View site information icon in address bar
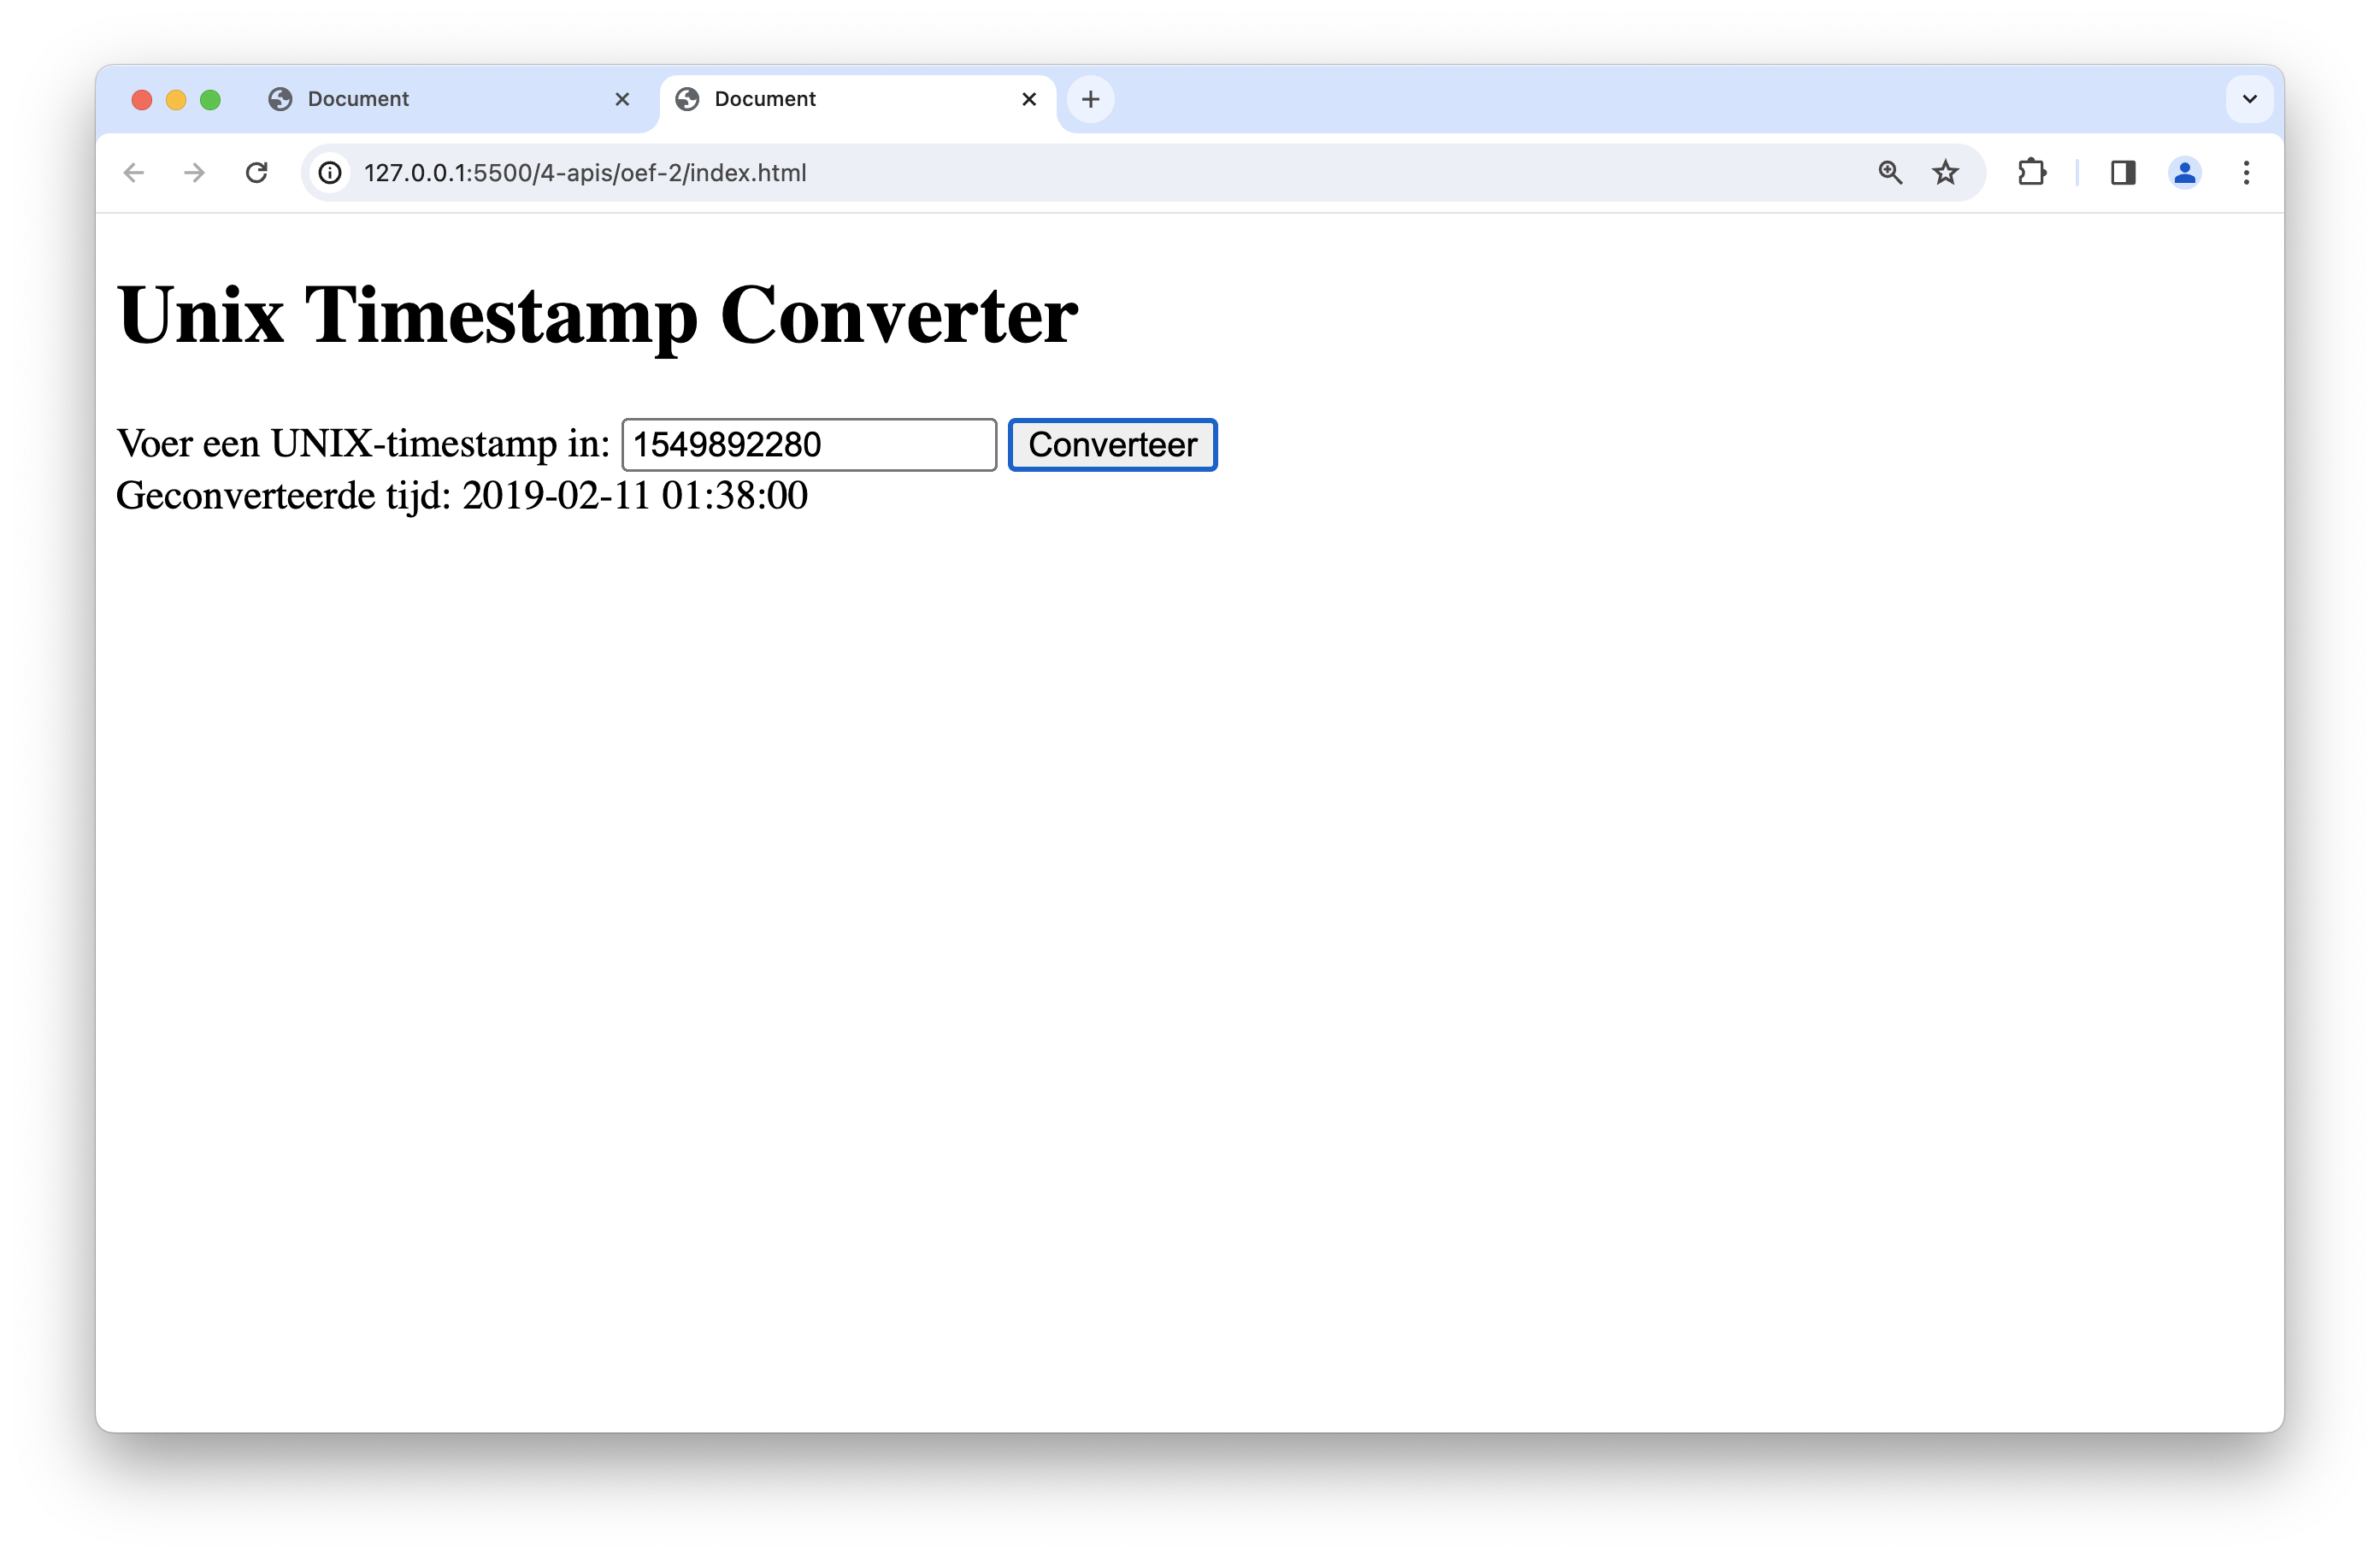Screen dimensions: 2380x1559 click(330, 173)
